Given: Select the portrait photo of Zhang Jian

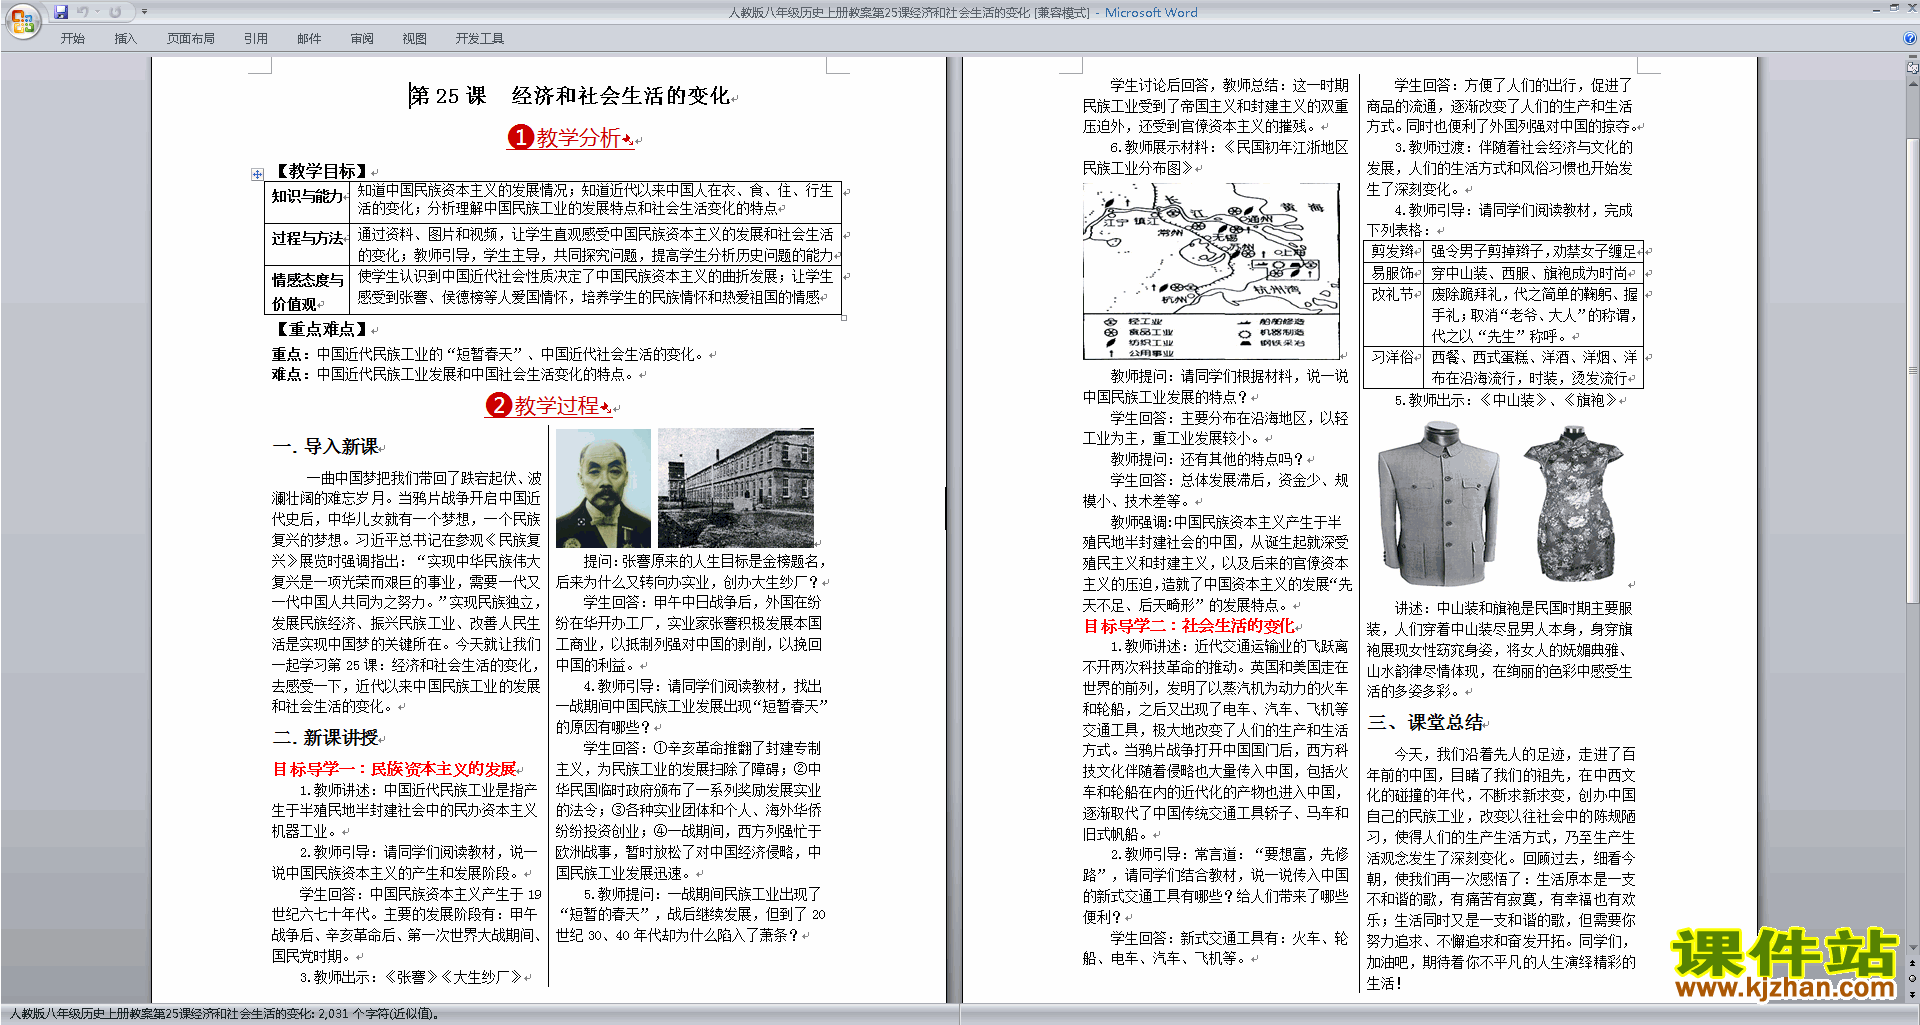Looking at the screenshot, I should (603, 488).
